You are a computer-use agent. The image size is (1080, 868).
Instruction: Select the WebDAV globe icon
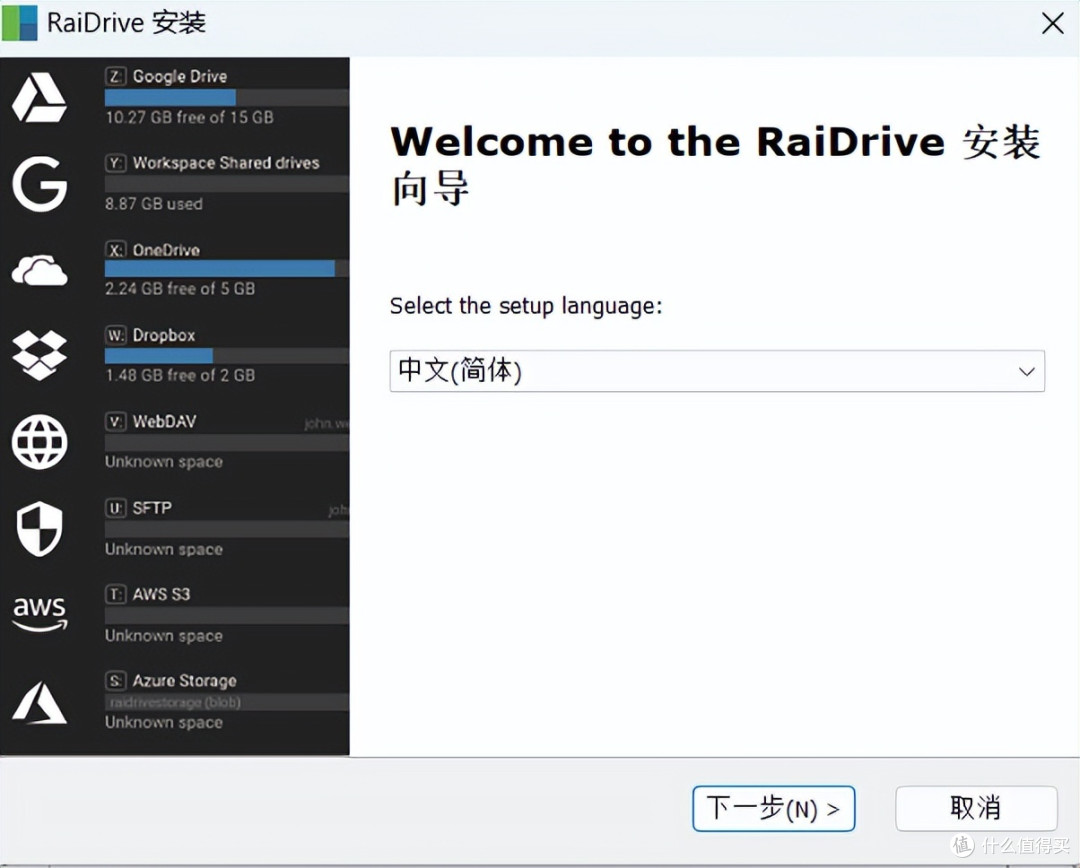point(38,442)
